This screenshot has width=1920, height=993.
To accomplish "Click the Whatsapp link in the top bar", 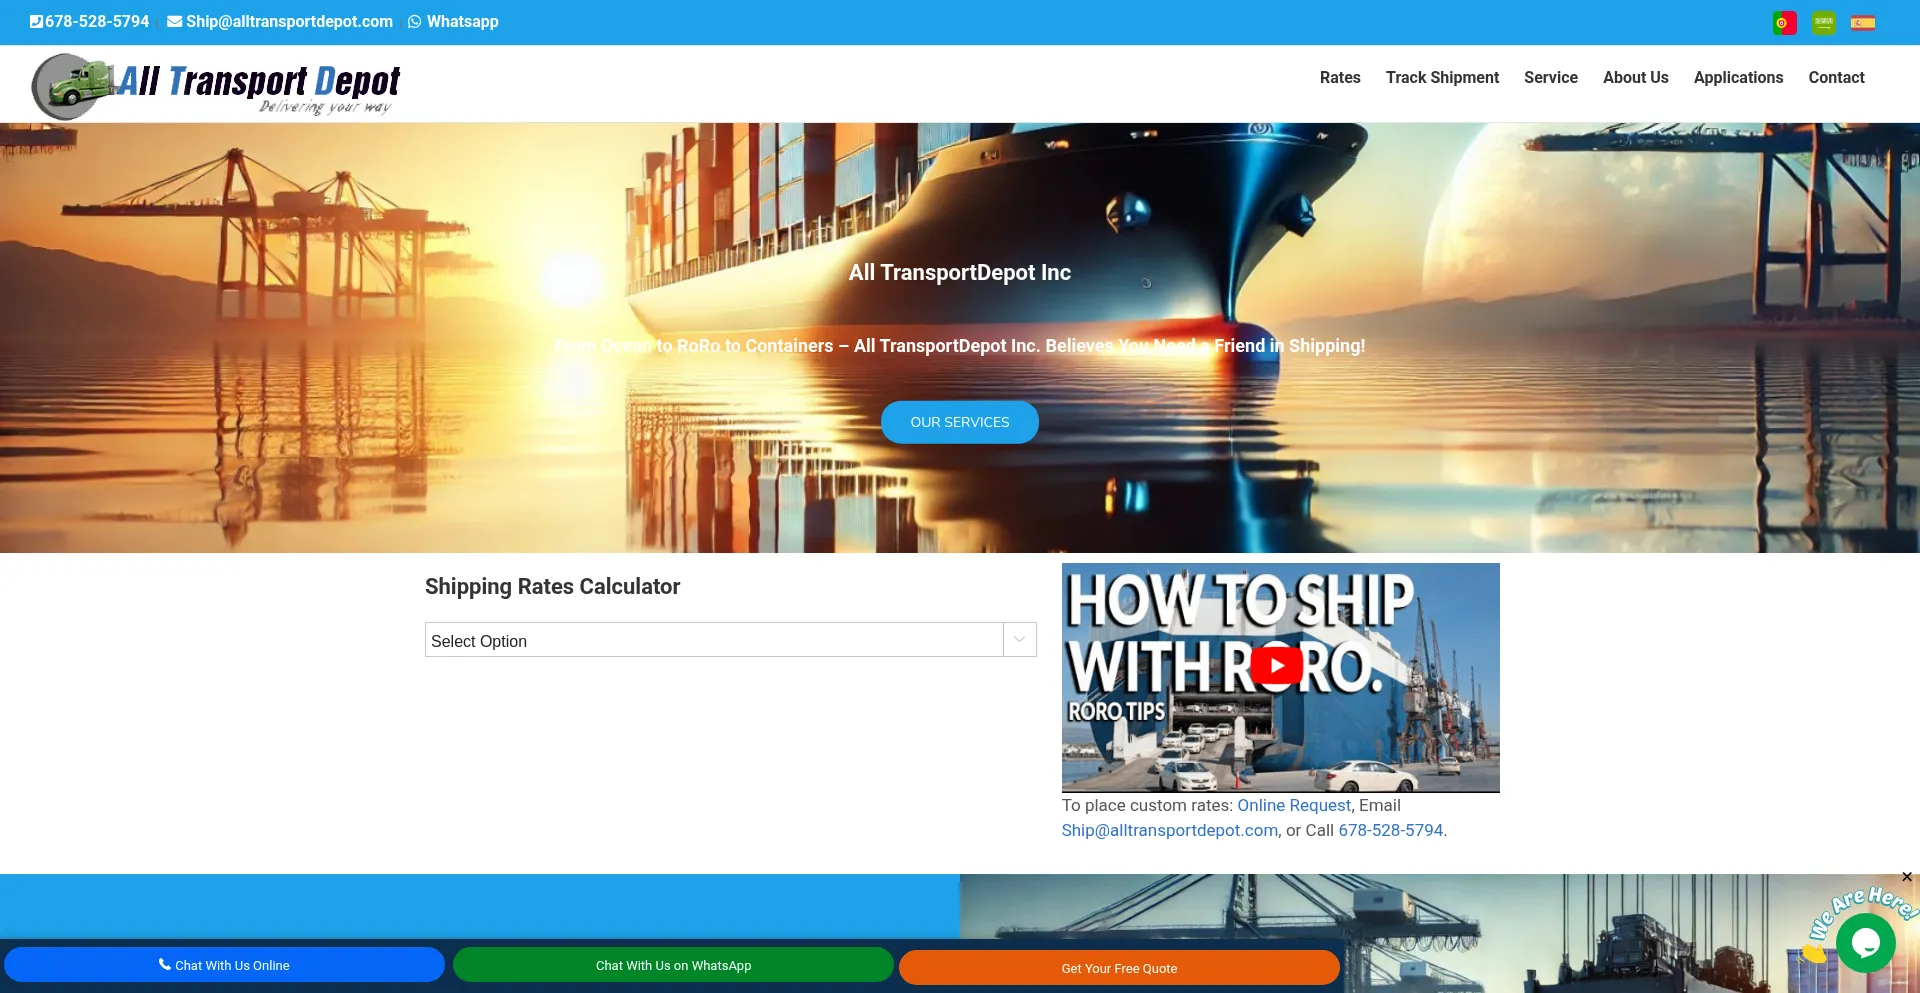I will (462, 22).
